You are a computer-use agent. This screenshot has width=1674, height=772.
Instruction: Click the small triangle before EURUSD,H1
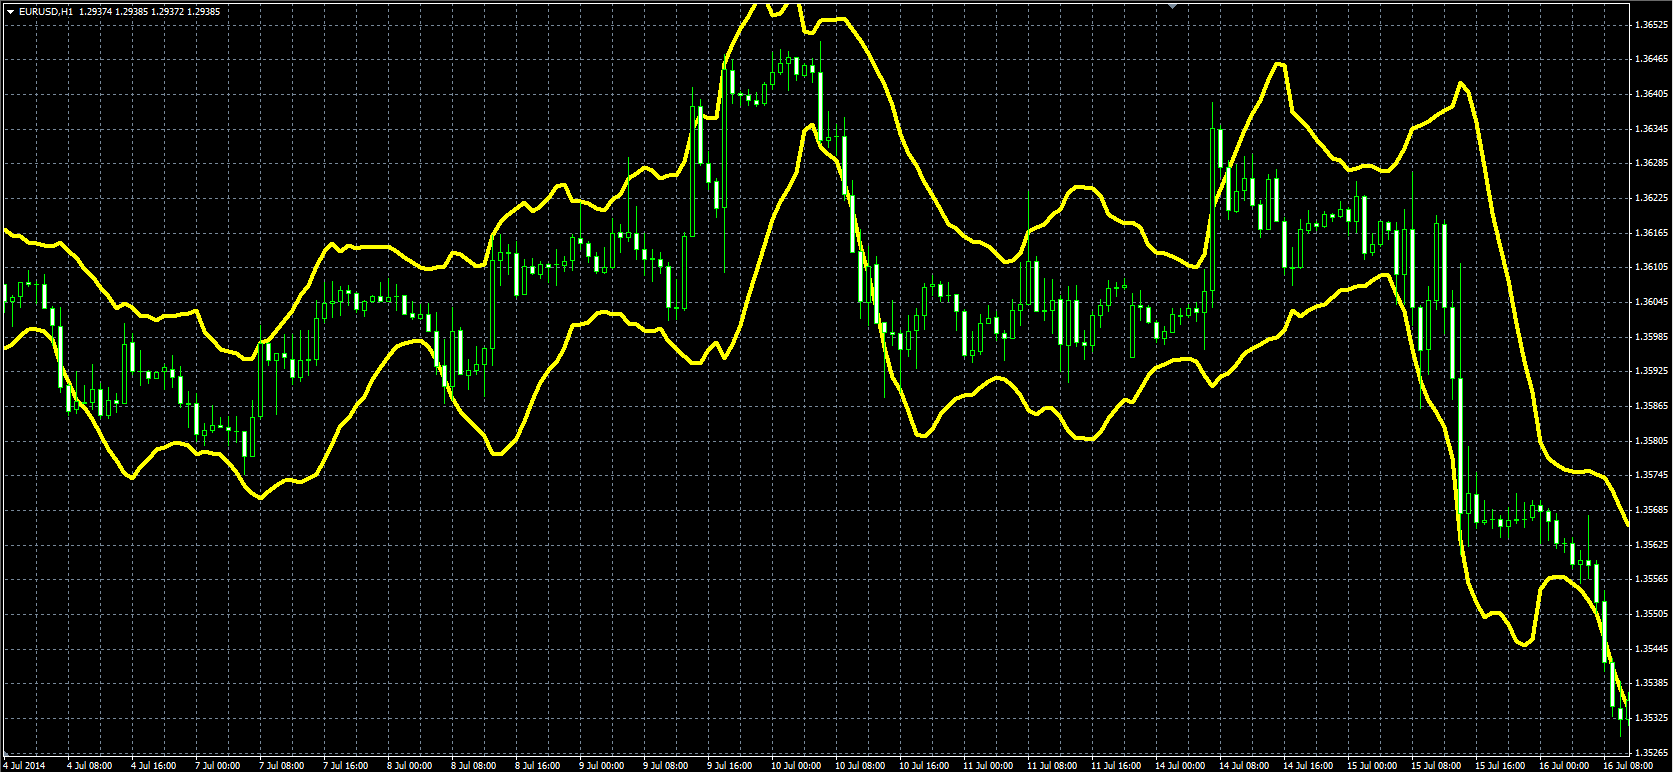tap(10, 11)
